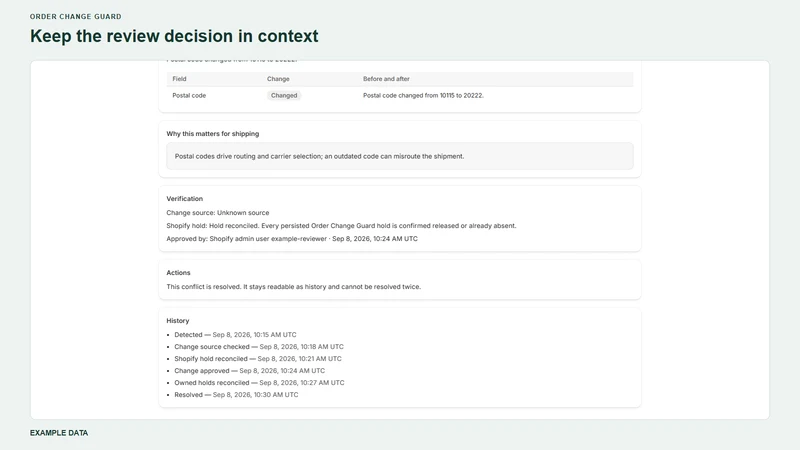
Task: Click the Approved by example-reviewer line
Action: (x=292, y=239)
